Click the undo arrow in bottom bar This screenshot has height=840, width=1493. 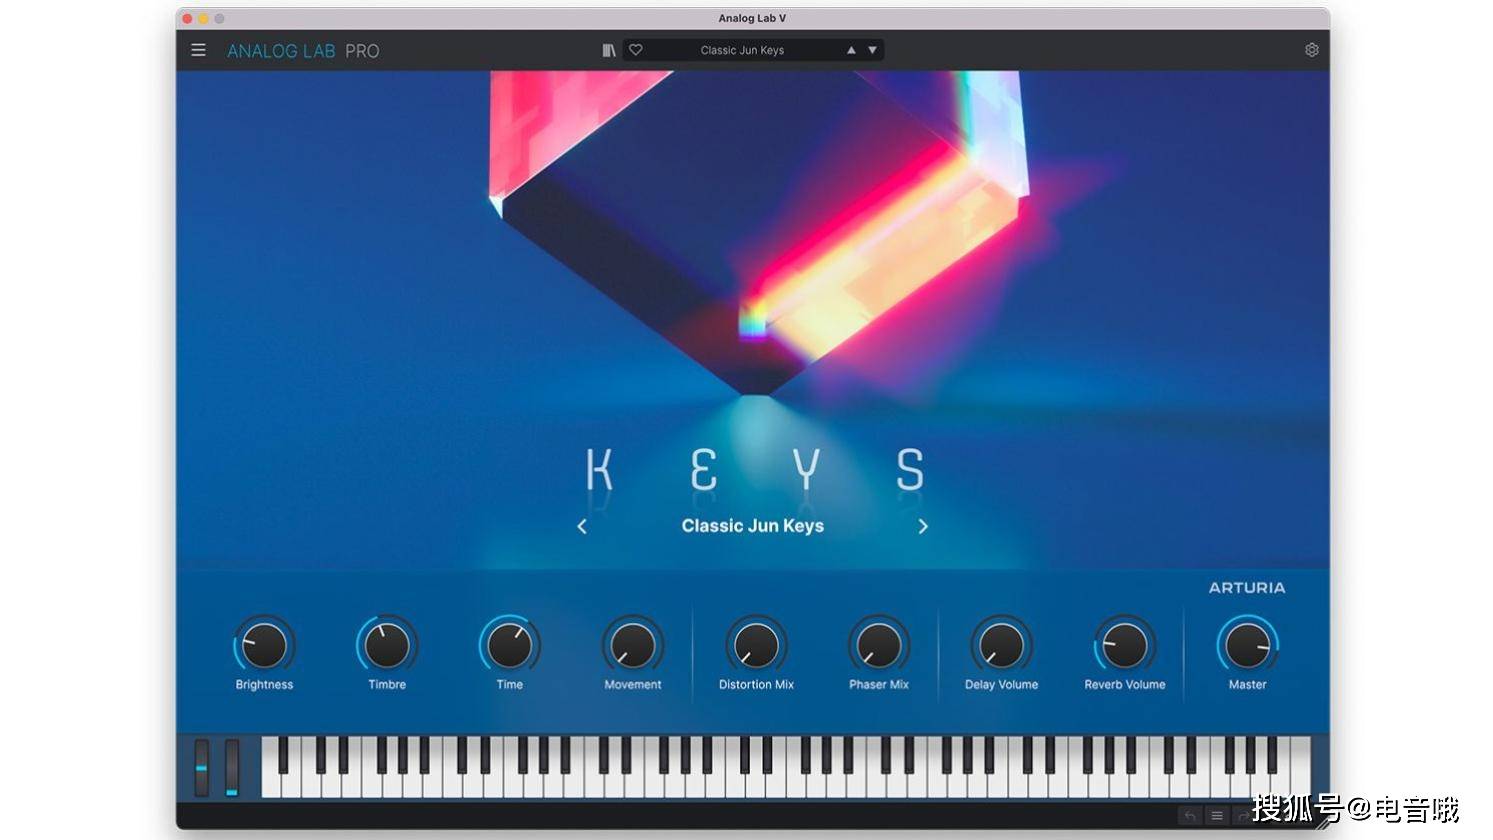point(1190,816)
